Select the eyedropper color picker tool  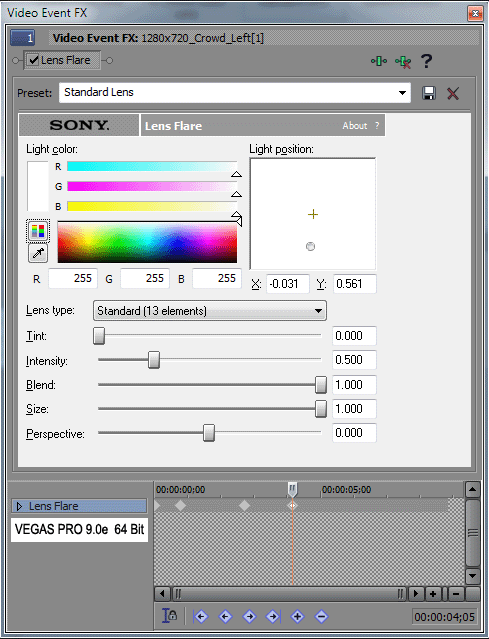click(x=38, y=253)
